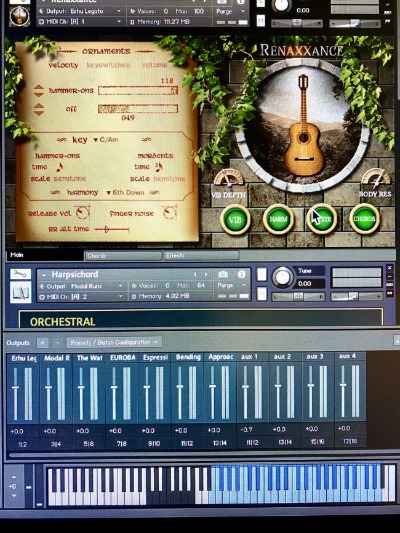The height and width of the screenshot is (533, 400).
Task: Remove an output with the minus button
Action: click(x=57, y=343)
